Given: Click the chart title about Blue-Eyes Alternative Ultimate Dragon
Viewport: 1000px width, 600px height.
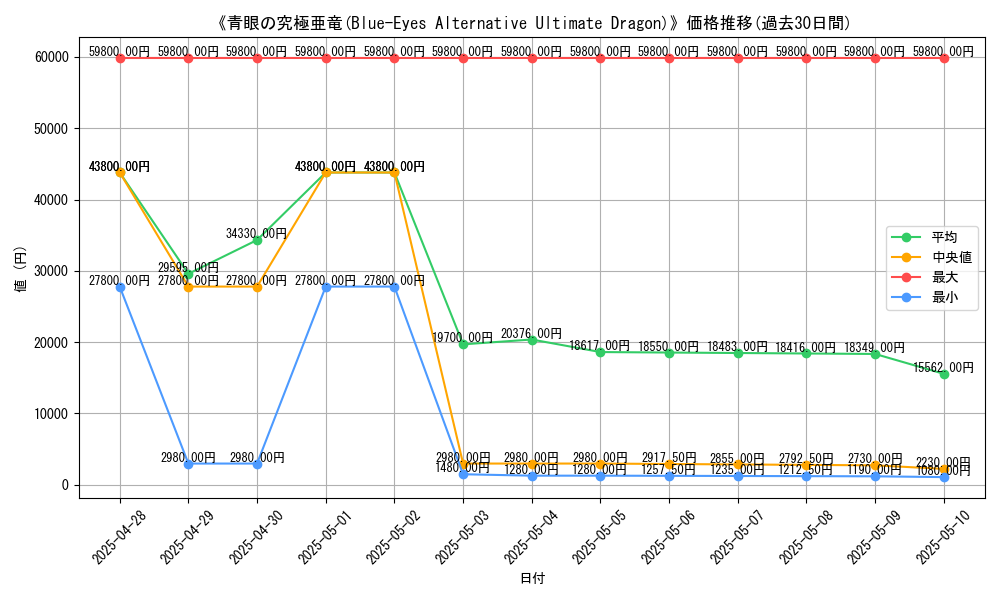Looking at the screenshot, I should [533, 24].
